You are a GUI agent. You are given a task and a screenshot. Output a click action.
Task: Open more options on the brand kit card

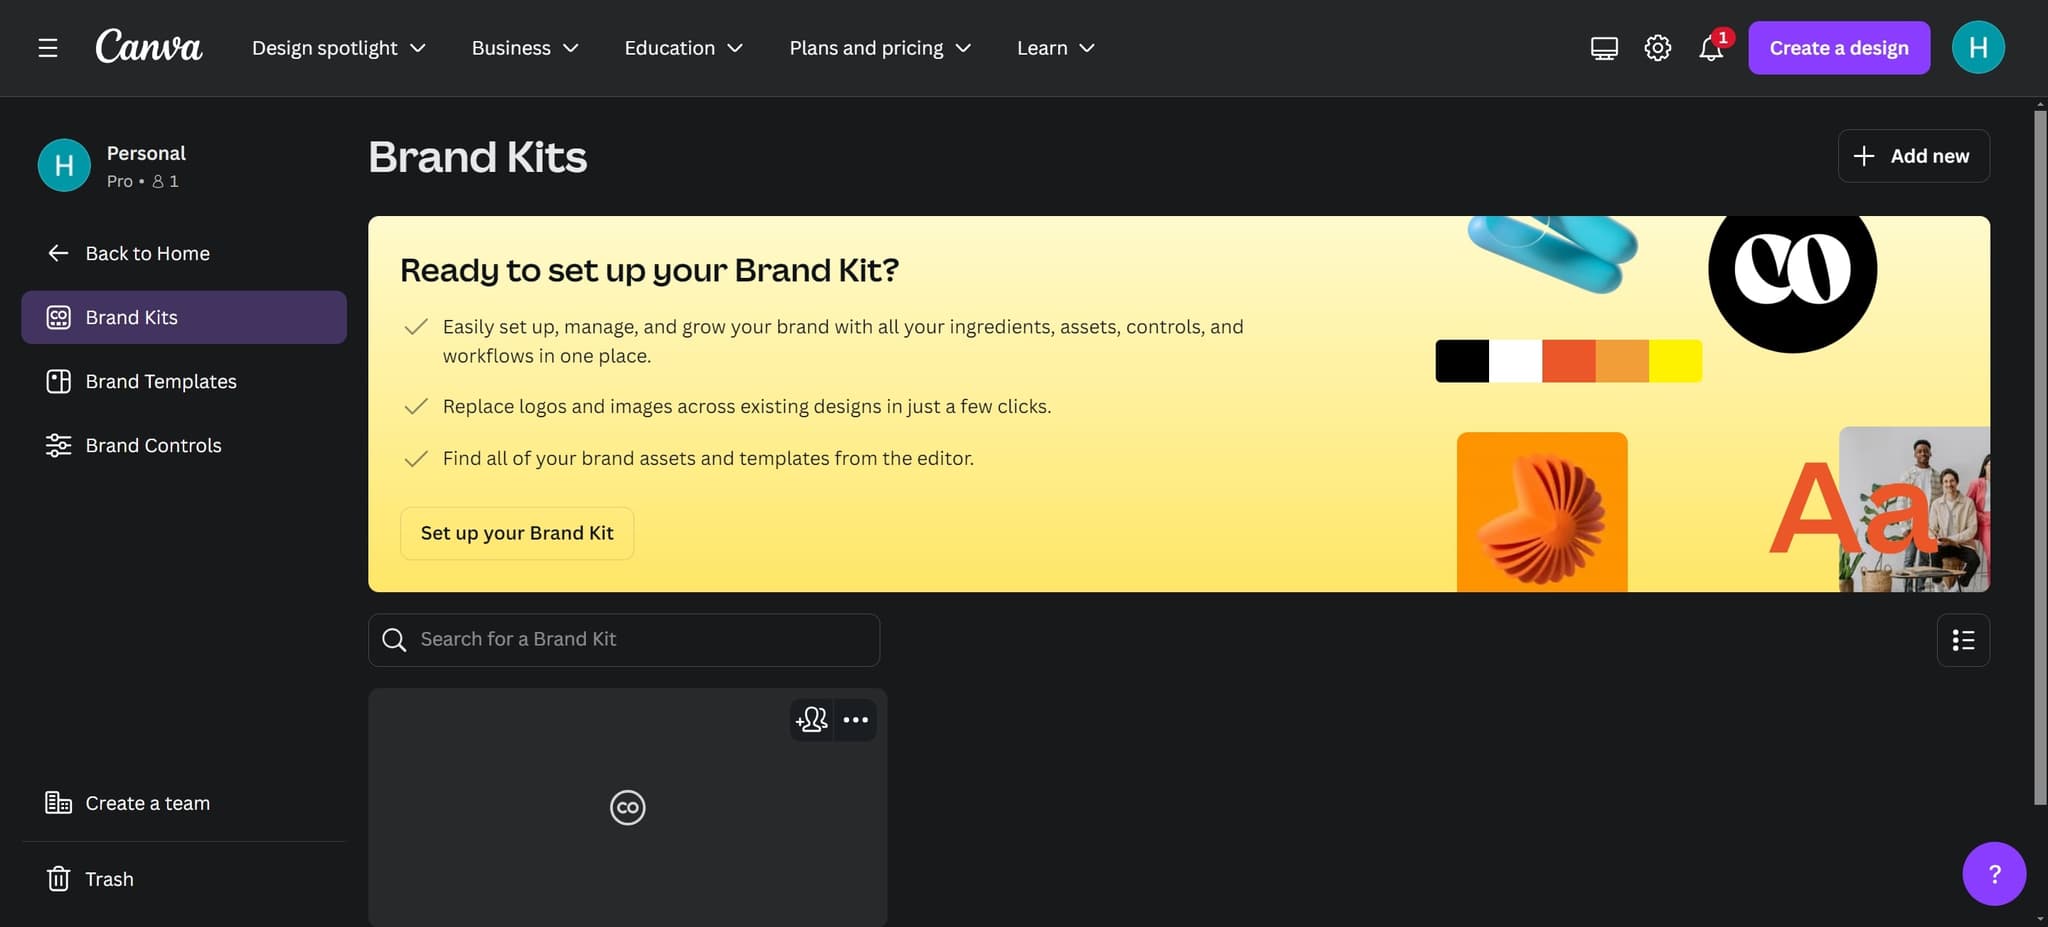click(855, 719)
